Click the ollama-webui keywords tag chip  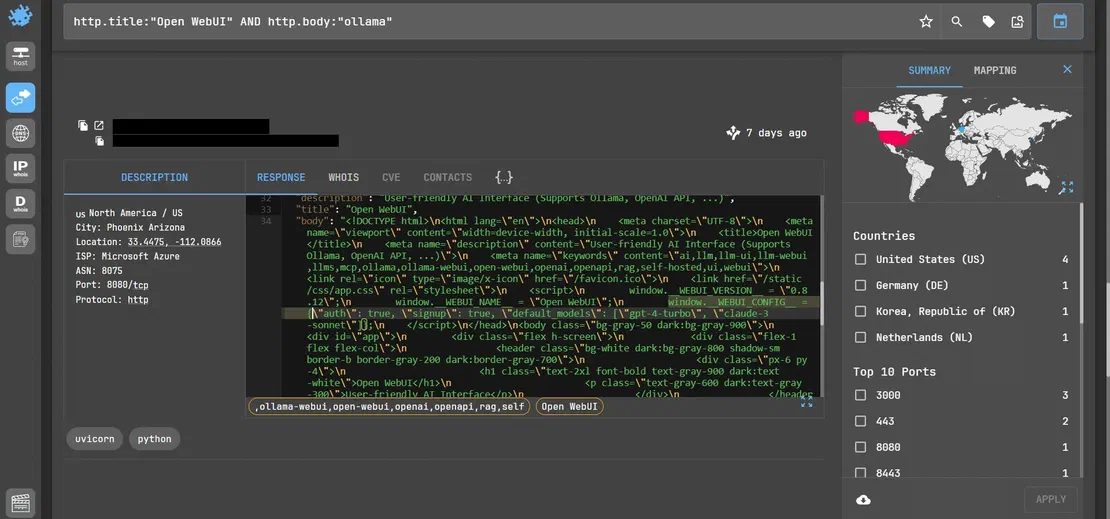(x=389, y=406)
